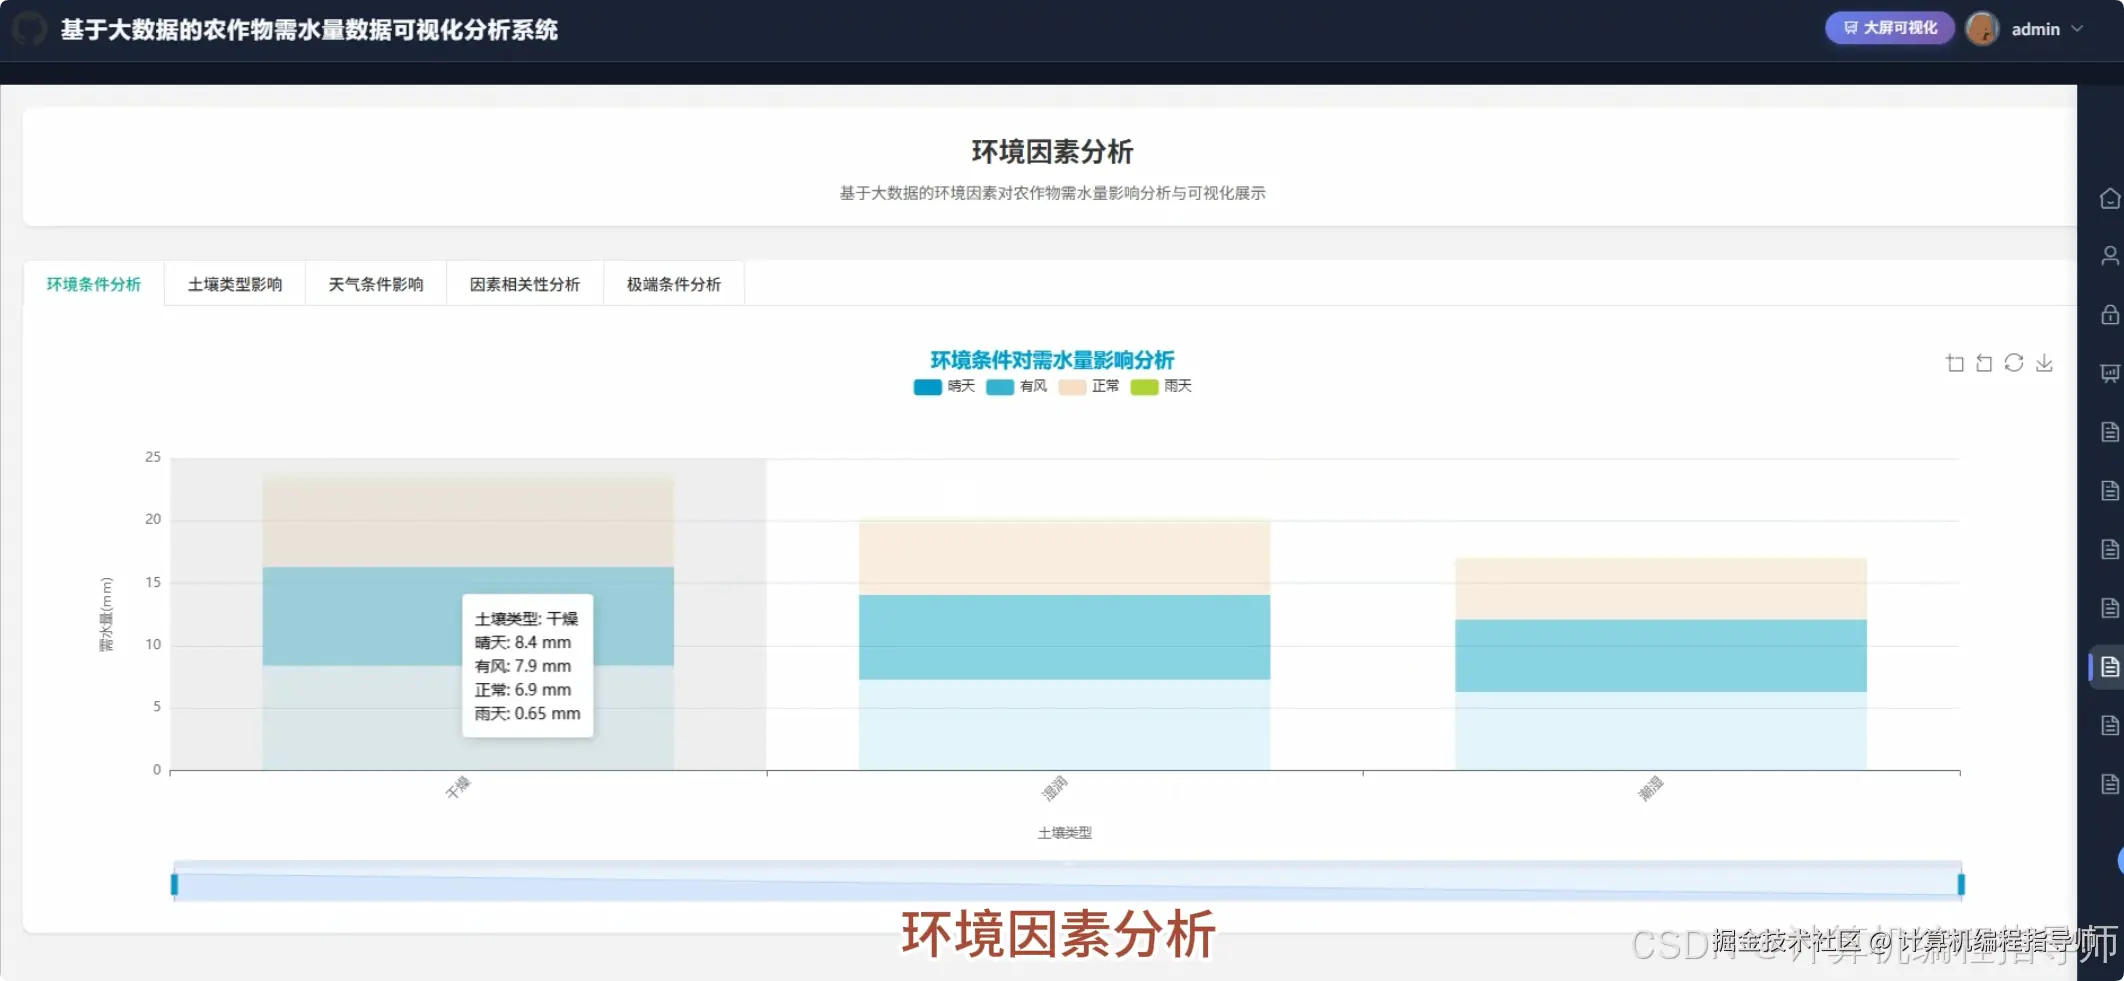Open the presentation board icon in the sidebar

[2110, 373]
